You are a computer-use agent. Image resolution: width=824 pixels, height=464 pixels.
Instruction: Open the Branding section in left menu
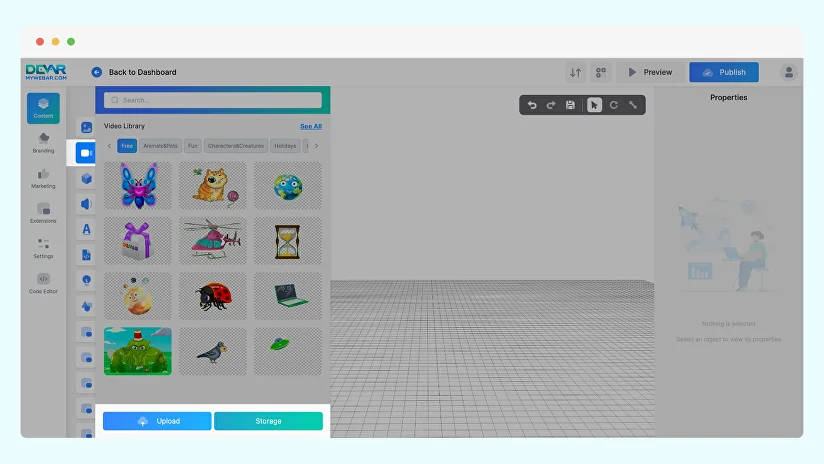coord(43,143)
